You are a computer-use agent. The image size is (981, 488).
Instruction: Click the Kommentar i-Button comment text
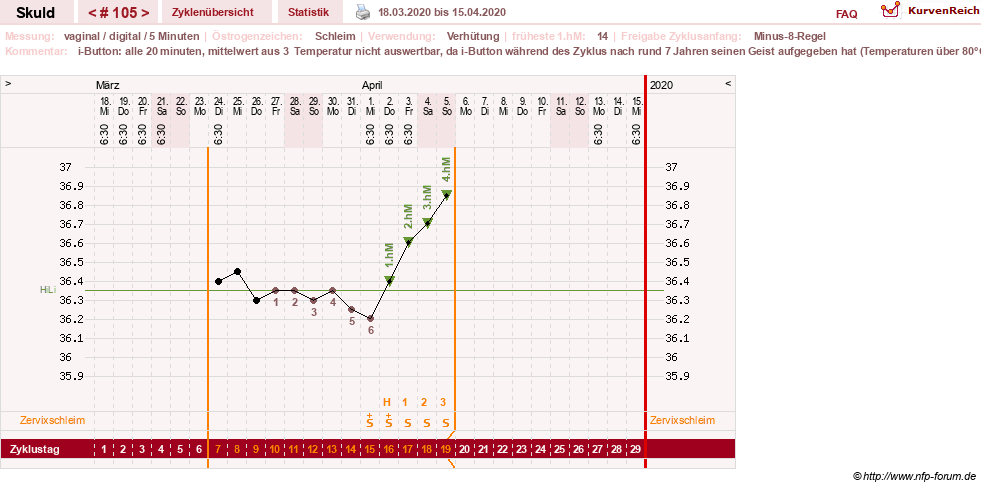click(x=529, y=51)
